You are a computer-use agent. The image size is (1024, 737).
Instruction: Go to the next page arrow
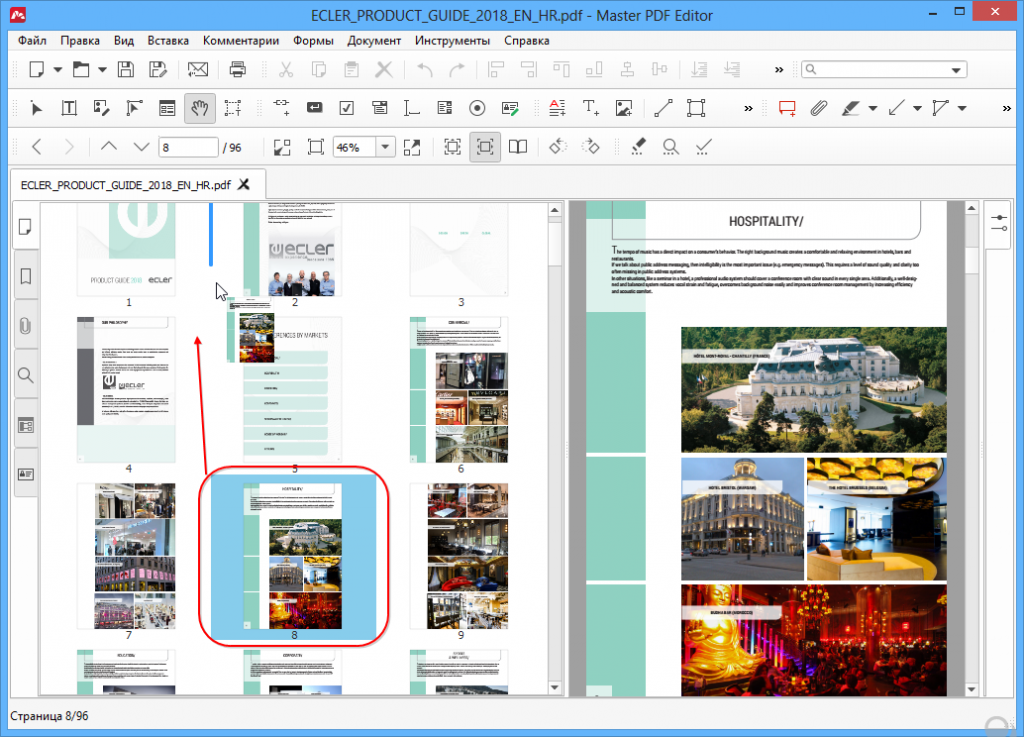click(x=141, y=147)
